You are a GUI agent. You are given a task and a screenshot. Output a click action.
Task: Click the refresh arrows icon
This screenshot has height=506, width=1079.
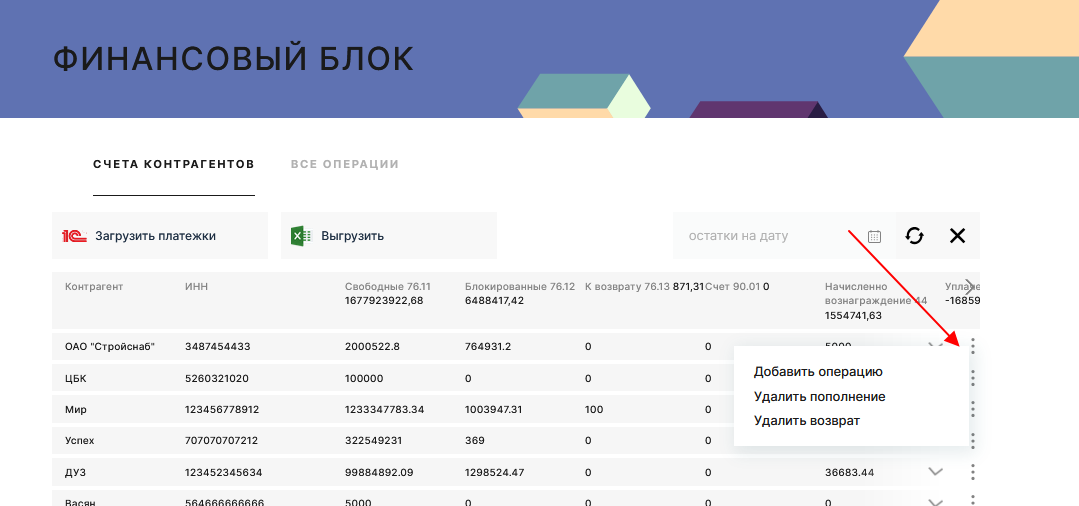tap(914, 236)
